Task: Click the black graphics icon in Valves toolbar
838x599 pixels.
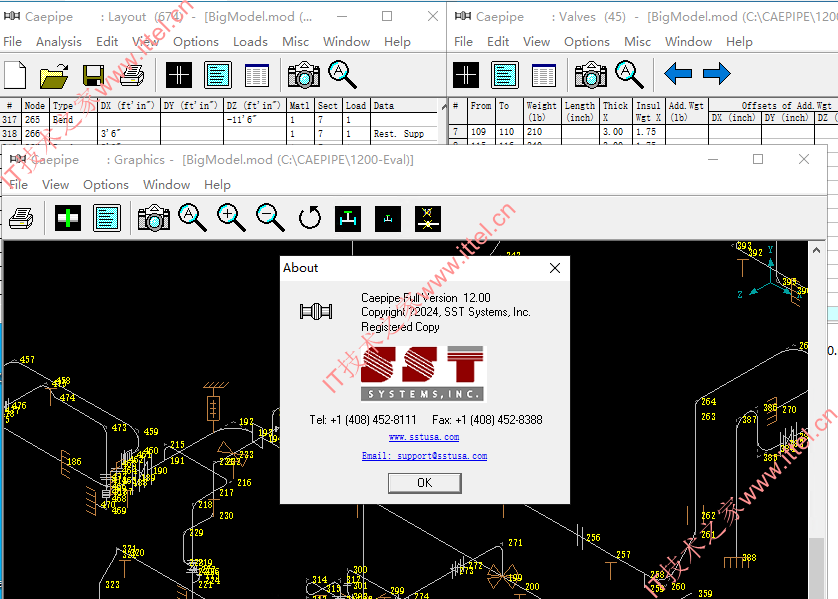Action: pos(466,75)
